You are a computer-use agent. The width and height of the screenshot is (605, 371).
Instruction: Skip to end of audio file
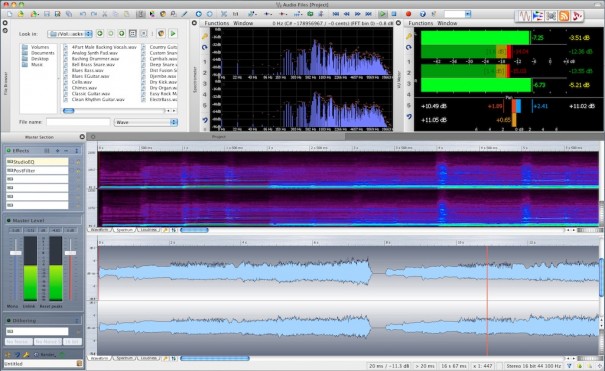(x=368, y=14)
